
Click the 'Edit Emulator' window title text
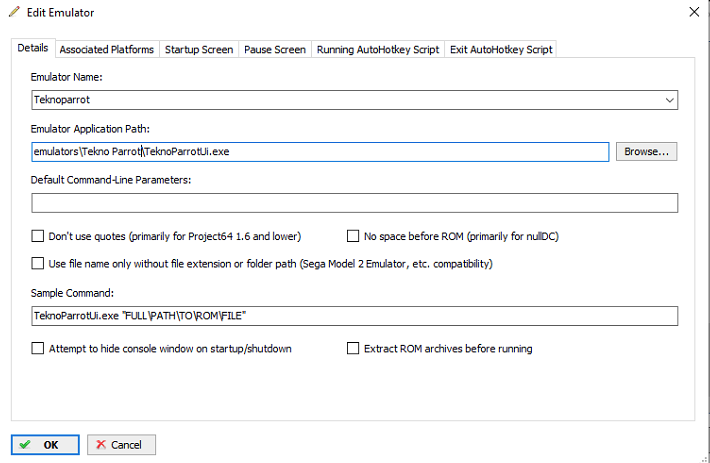(x=60, y=13)
